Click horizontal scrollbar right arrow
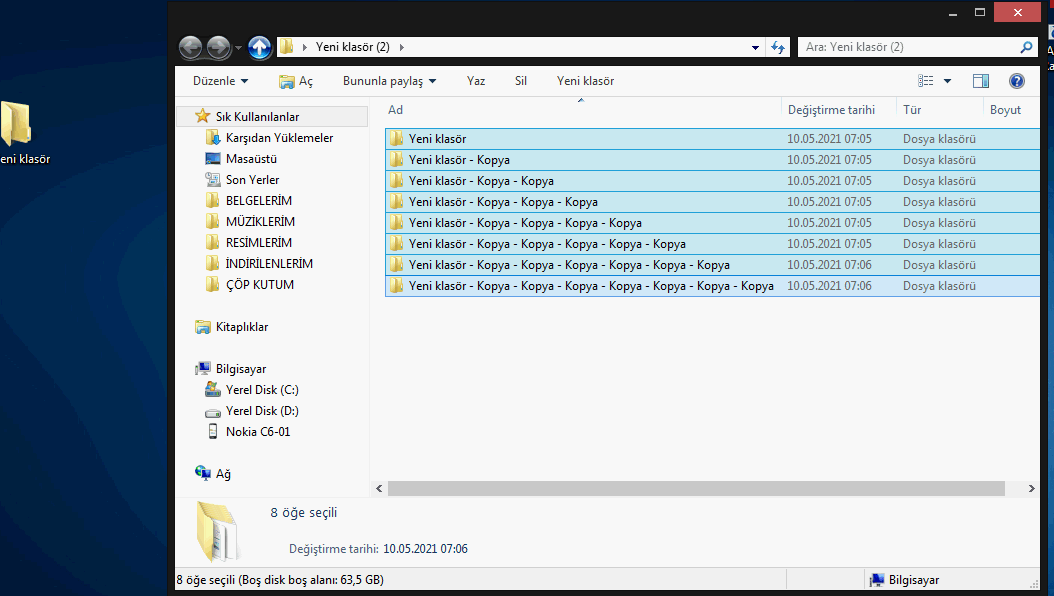This screenshot has width=1054, height=596. tap(1031, 488)
